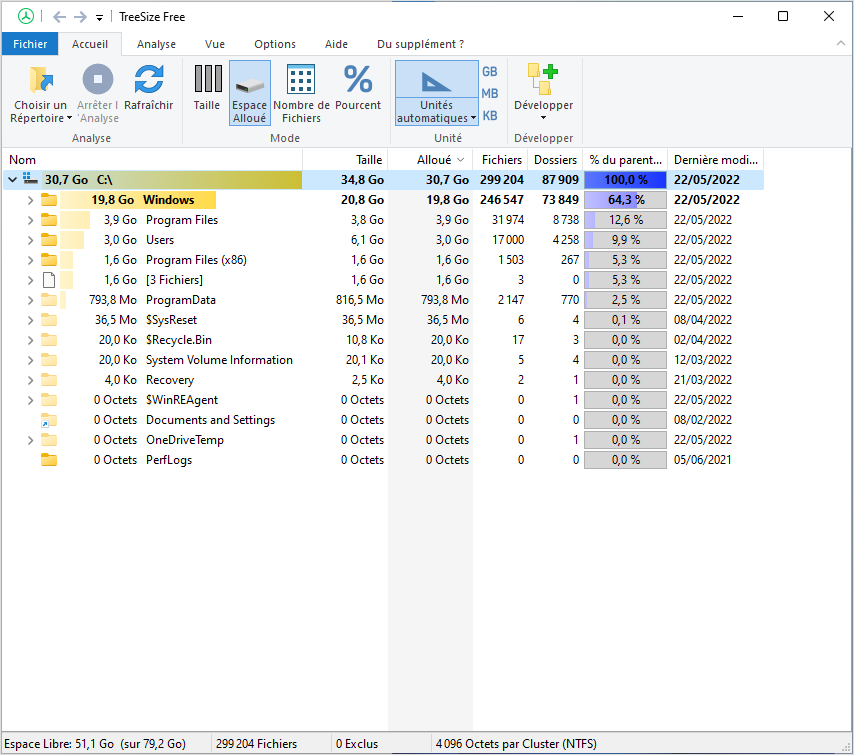854x755 pixels.
Task: Click the Windows folder icon
Action: pos(49,199)
